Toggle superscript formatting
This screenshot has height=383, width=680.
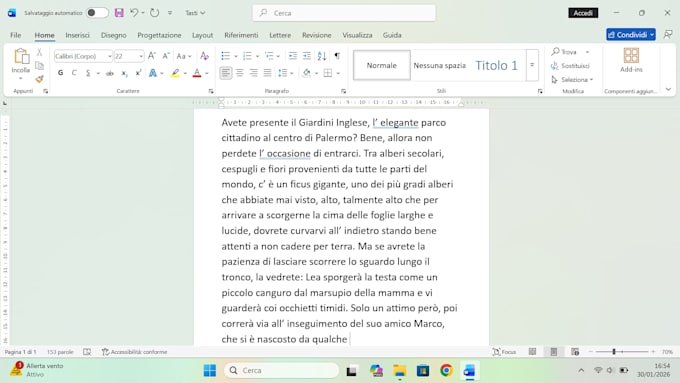[138, 73]
